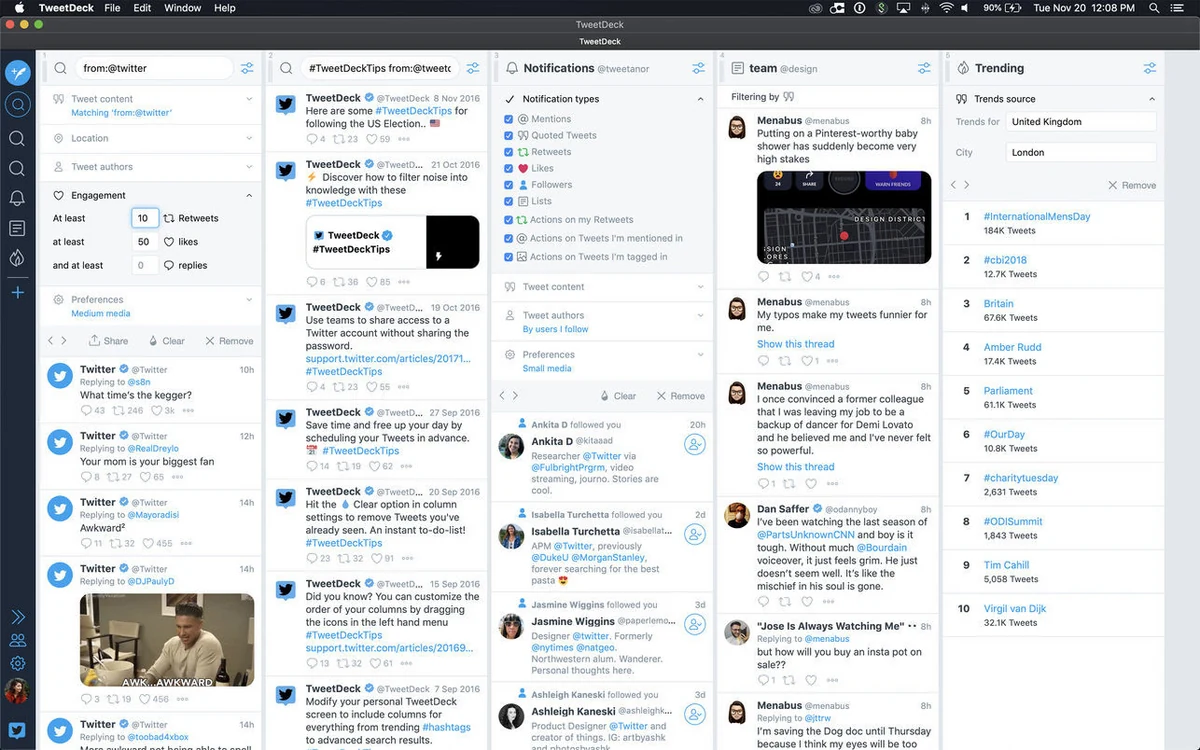
Task: Like the TweetDeck 8 Nov 2016 tweet
Action: 371,139
